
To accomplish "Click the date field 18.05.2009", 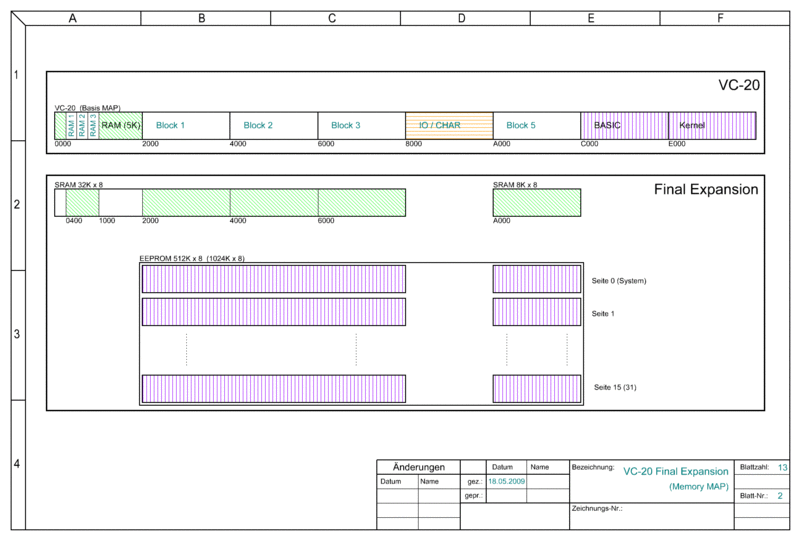I will [506, 481].
